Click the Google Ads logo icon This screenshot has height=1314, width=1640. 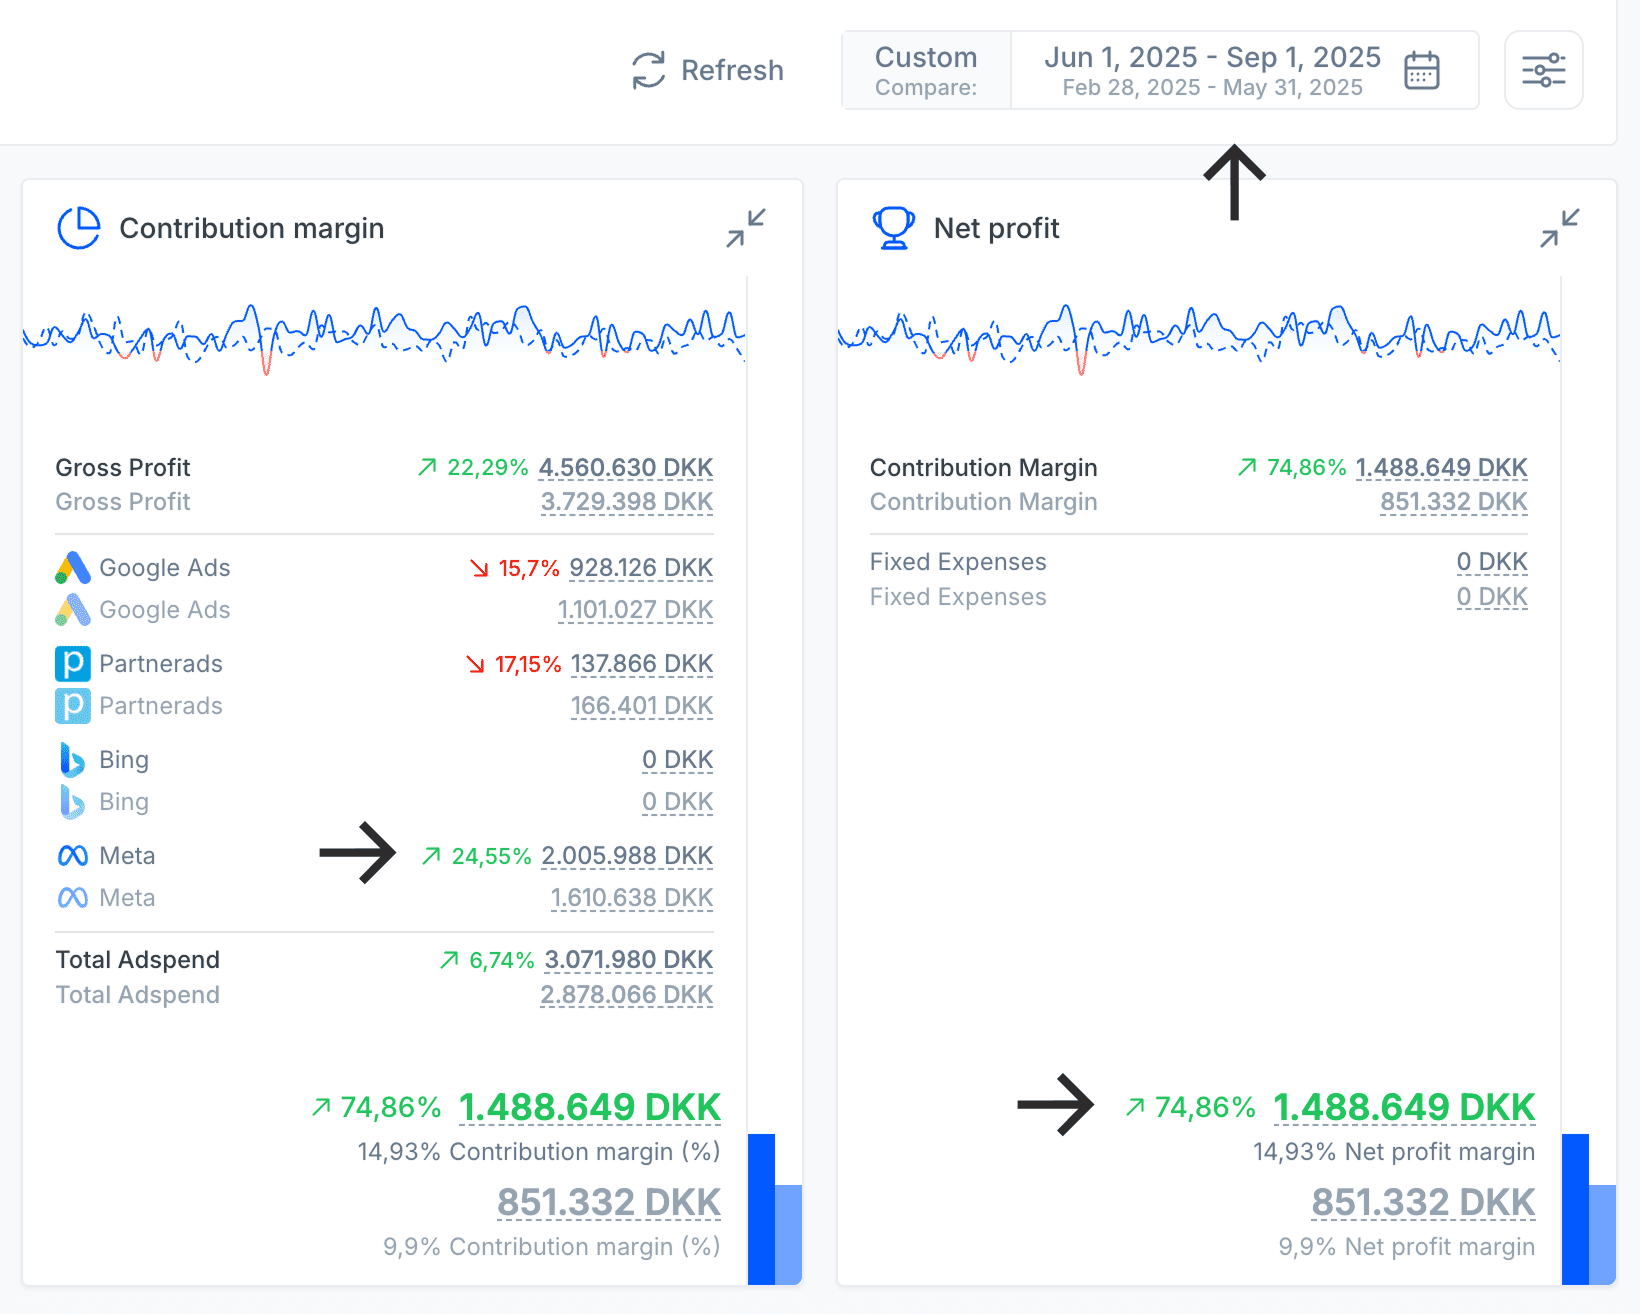point(73,568)
